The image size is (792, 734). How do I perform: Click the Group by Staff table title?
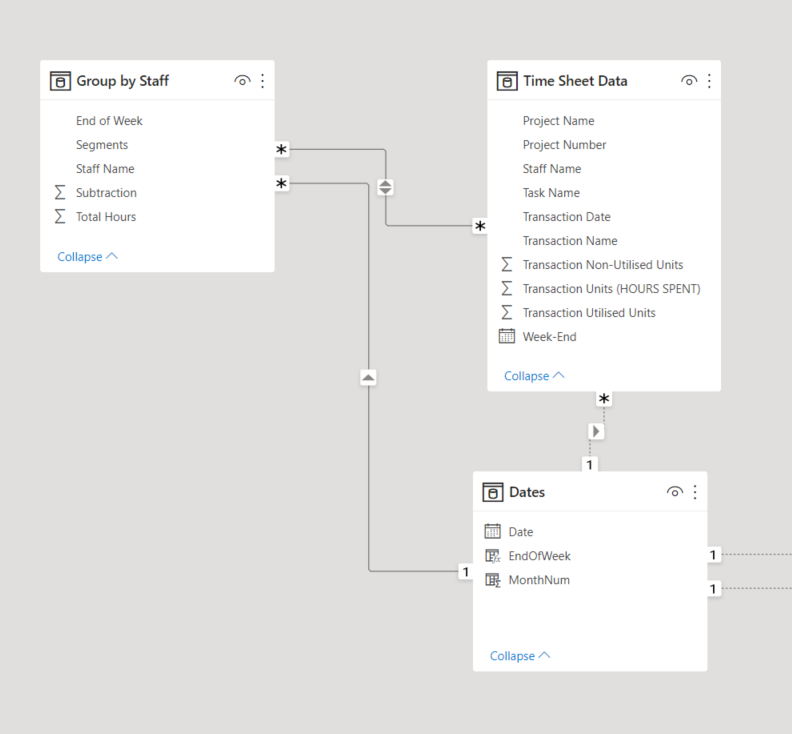123,81
